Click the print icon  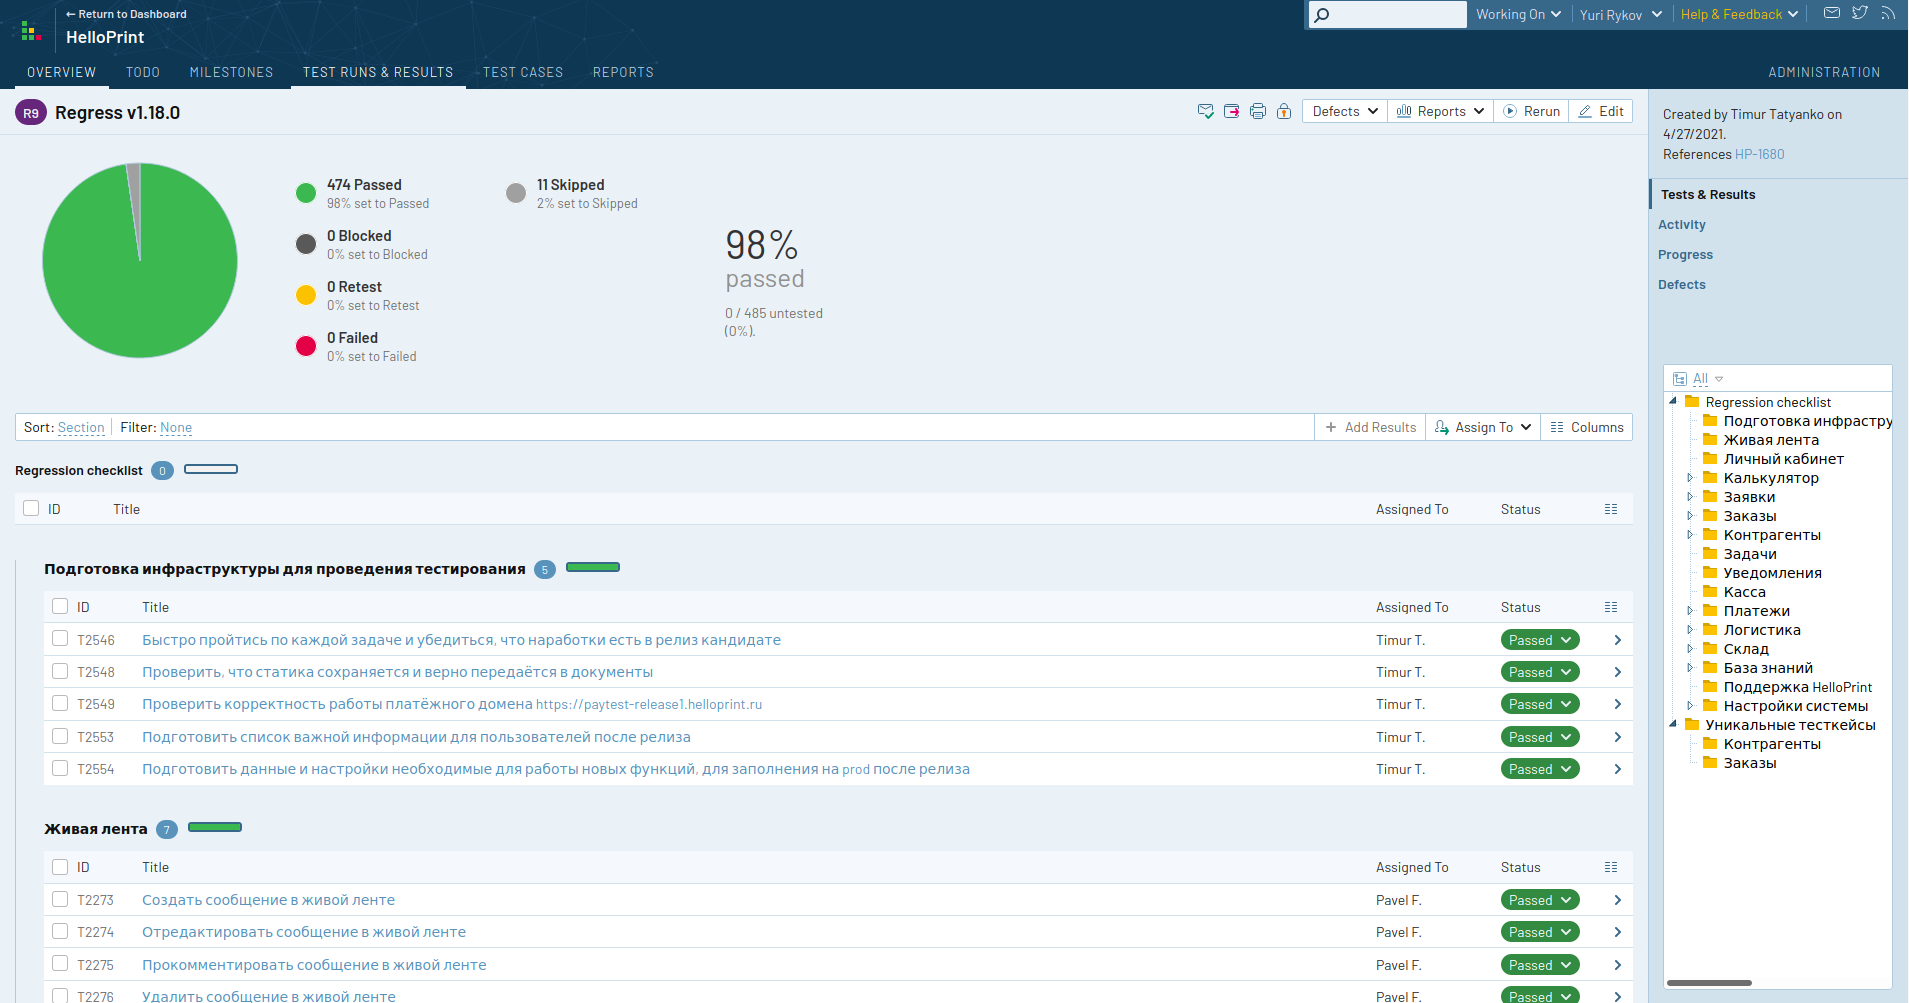1258,111
